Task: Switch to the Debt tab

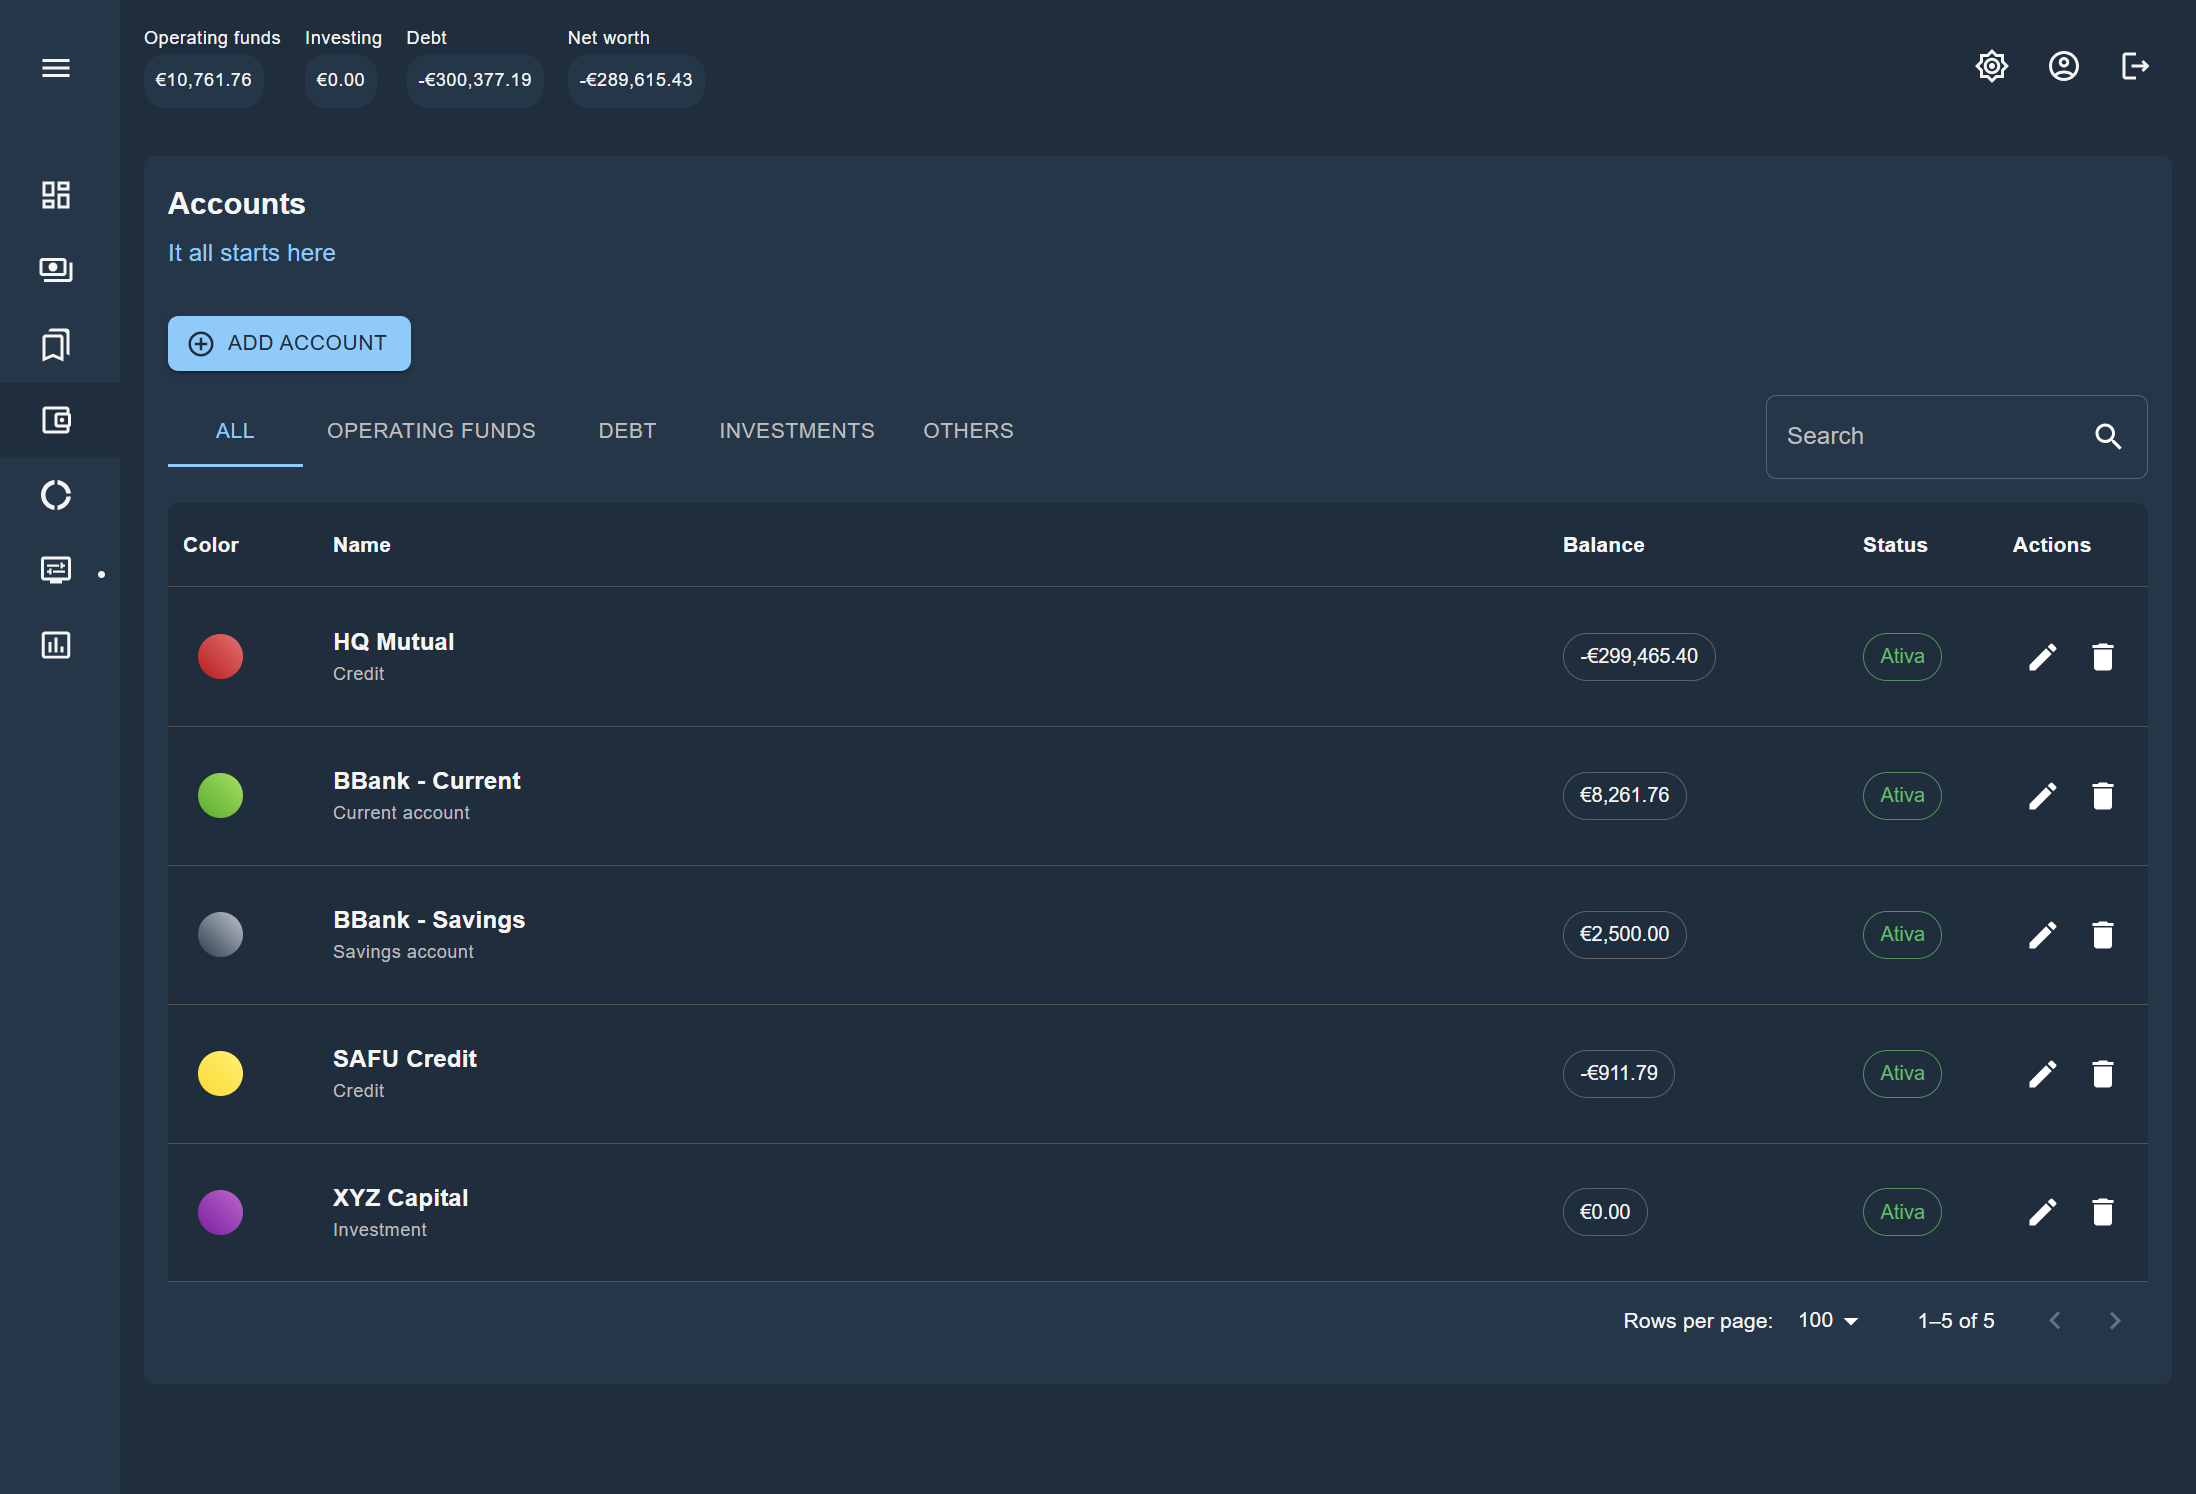Action: [627, 431]
